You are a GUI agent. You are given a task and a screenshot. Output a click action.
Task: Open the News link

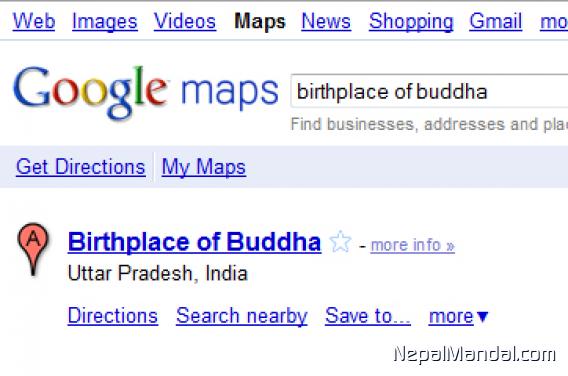click(x=326, y=21)
